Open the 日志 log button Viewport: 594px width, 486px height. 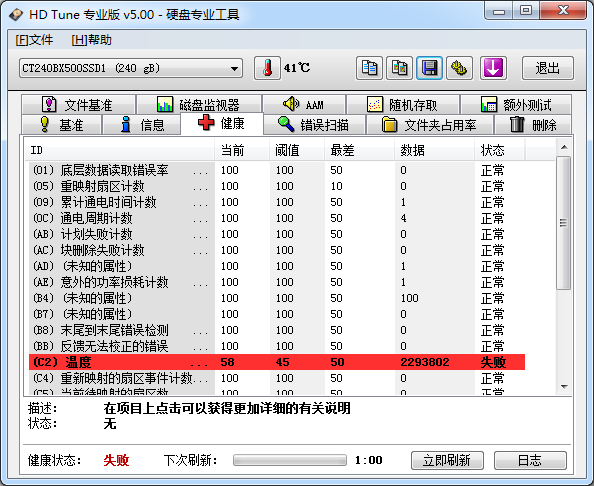[x=530, y=460]
